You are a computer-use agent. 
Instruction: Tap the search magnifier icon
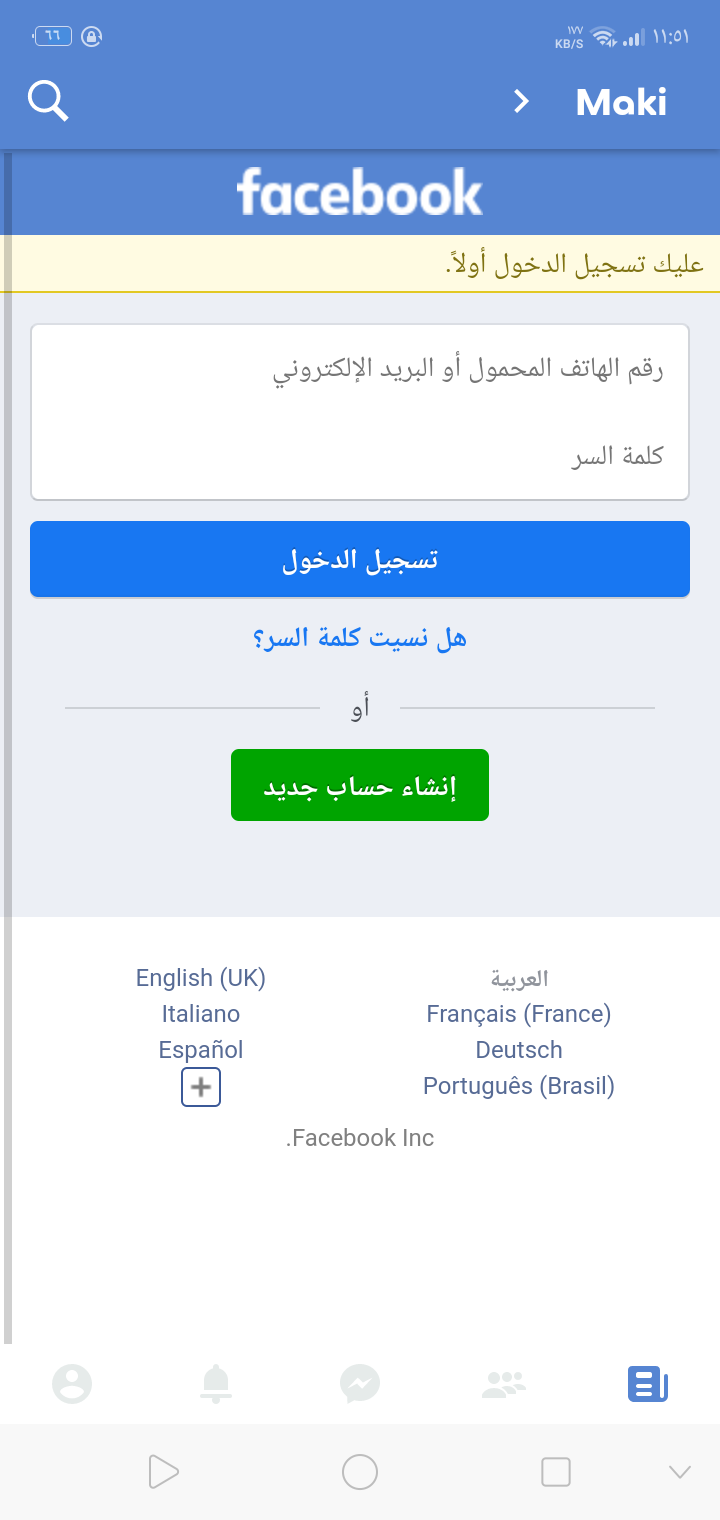pyautogui.click(x=48, y=101)
